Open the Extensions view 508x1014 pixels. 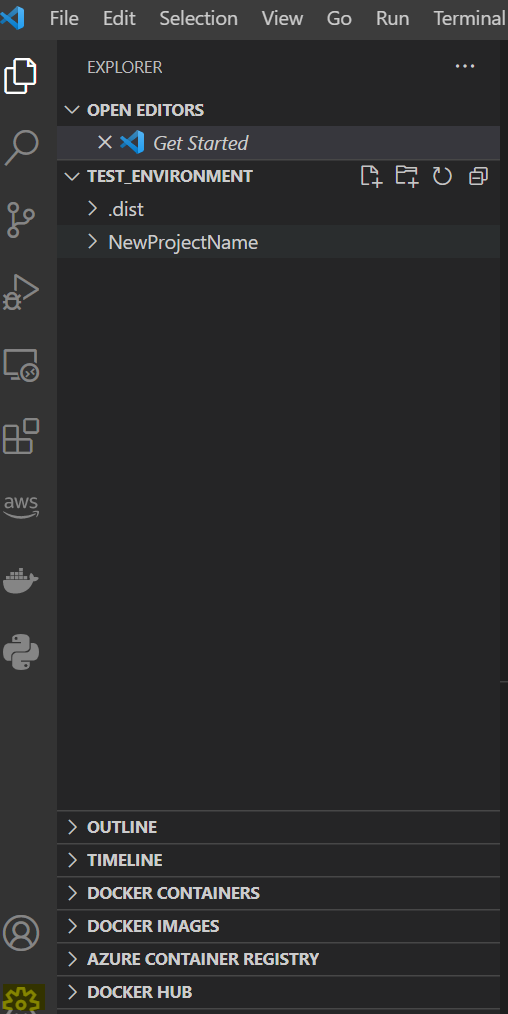pyautogui.click(x=21, y=437)
